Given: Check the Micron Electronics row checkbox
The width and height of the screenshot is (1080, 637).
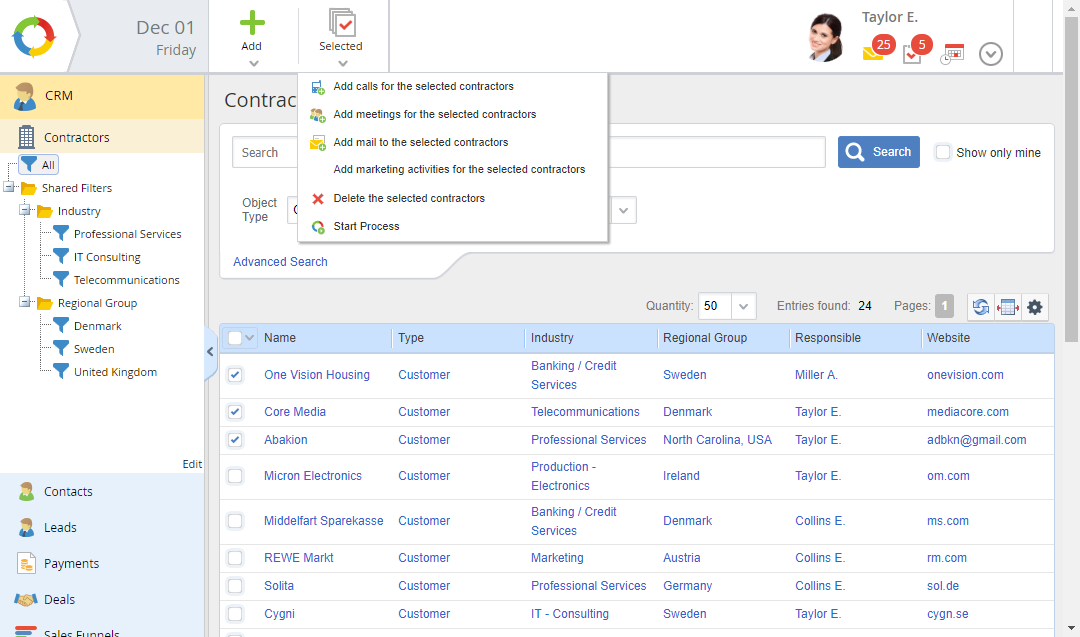Looking at the screenshot, I should click(235, 476).
